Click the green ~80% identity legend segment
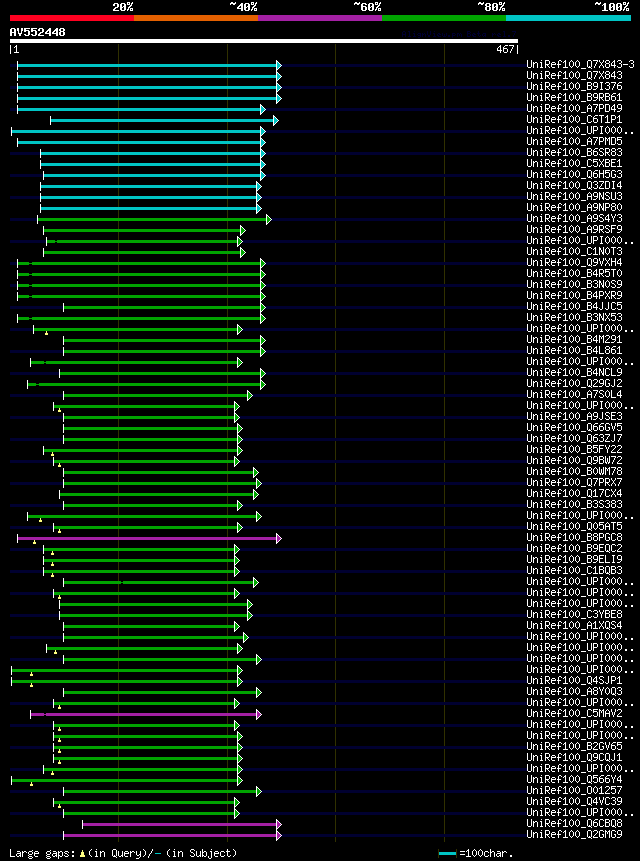 (444, 18)
